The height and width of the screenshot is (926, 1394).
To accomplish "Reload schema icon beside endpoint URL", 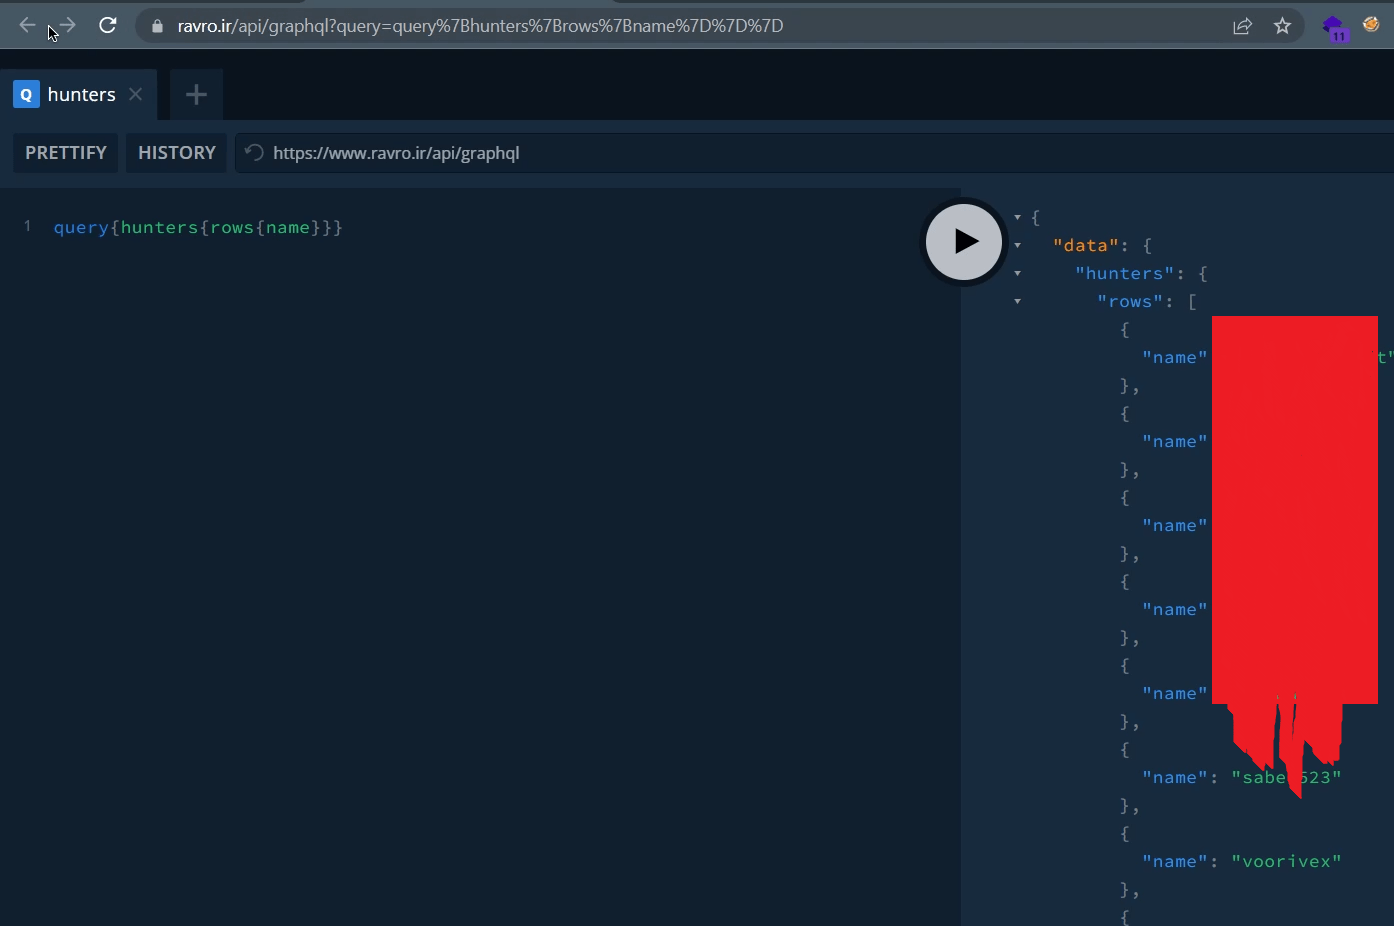I will [254, 153].
